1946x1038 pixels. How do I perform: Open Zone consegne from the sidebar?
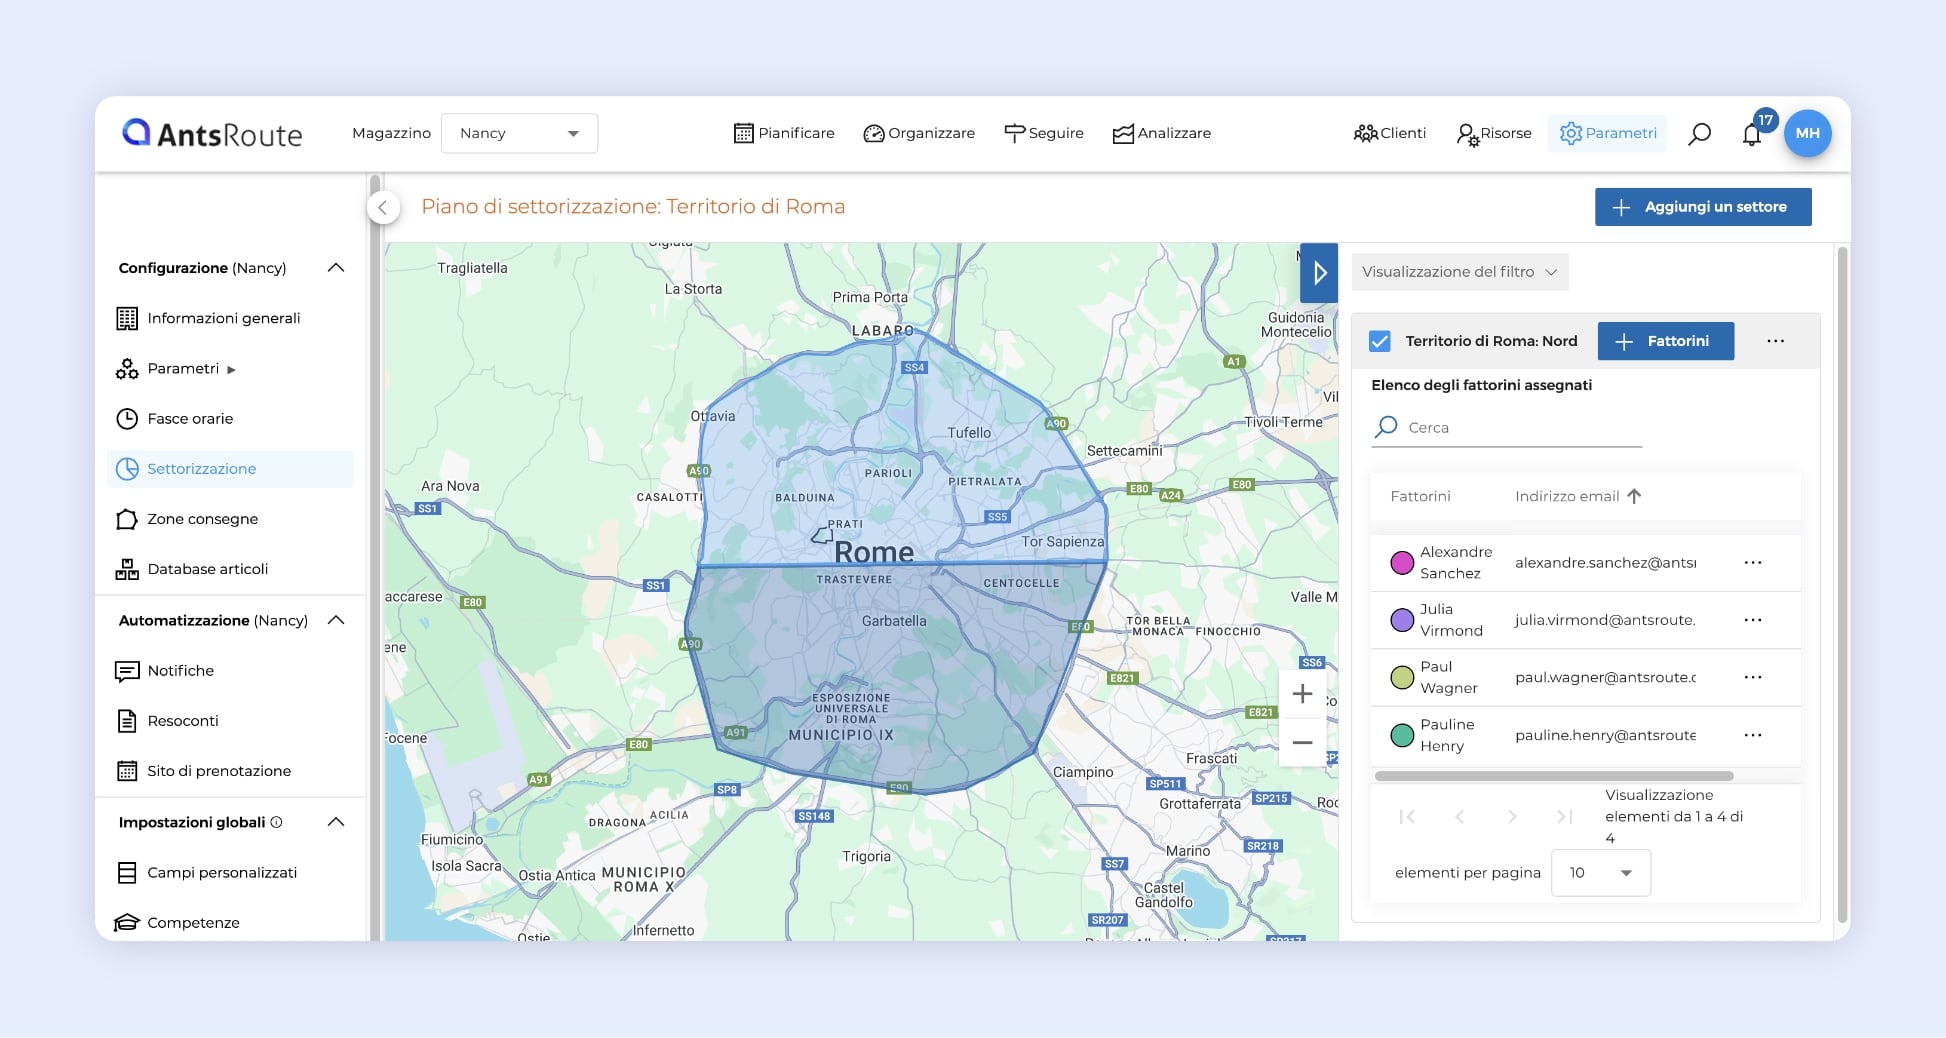[200, 518]
